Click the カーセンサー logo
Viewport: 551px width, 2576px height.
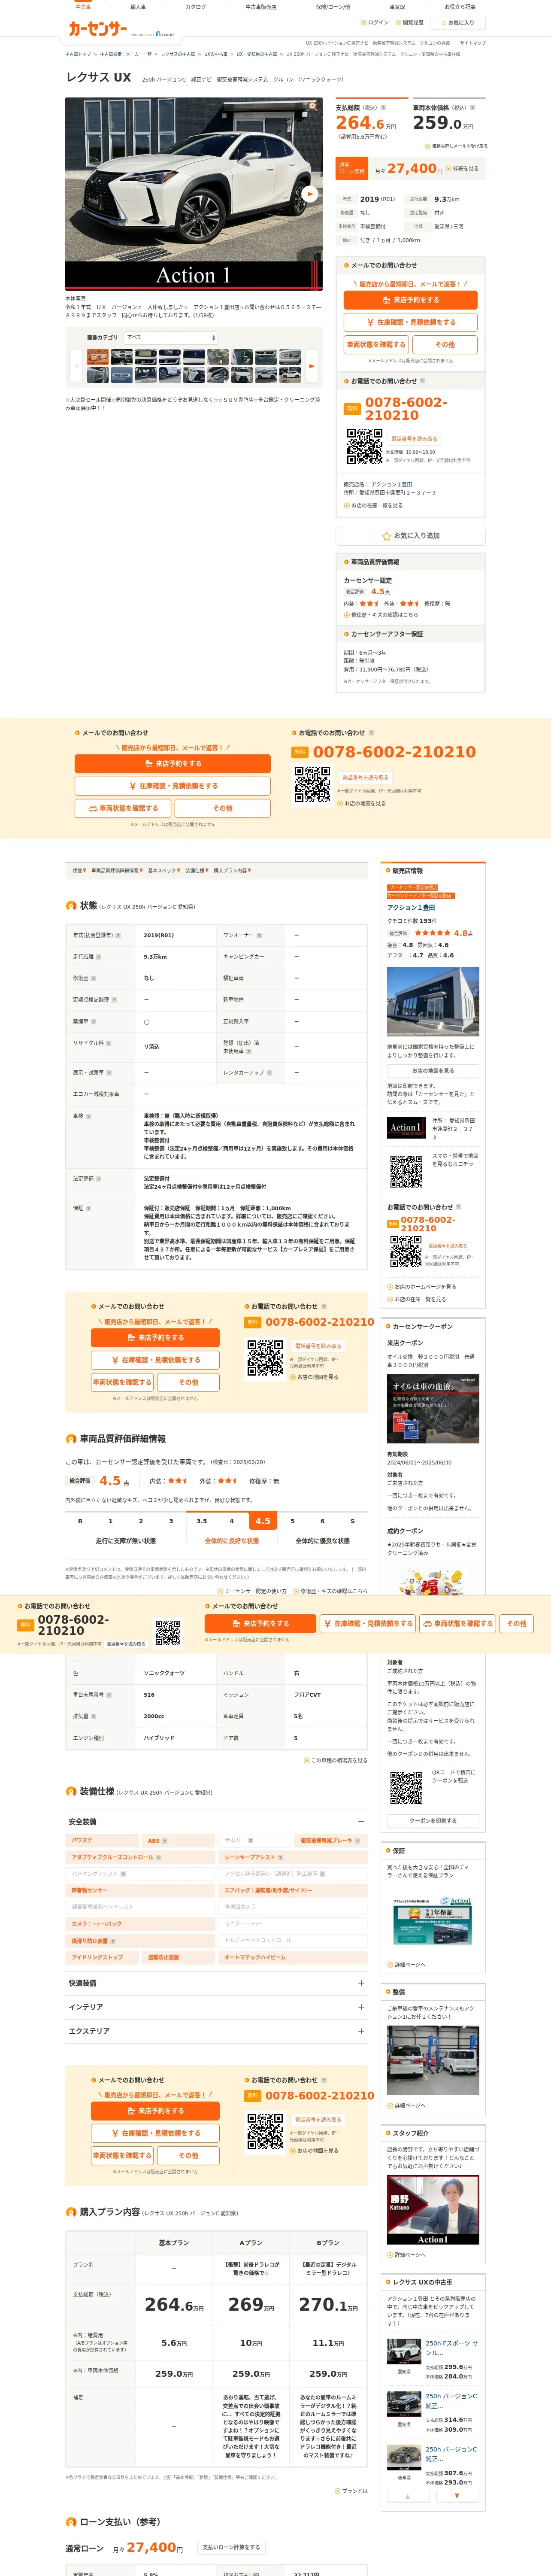(97, 29)
